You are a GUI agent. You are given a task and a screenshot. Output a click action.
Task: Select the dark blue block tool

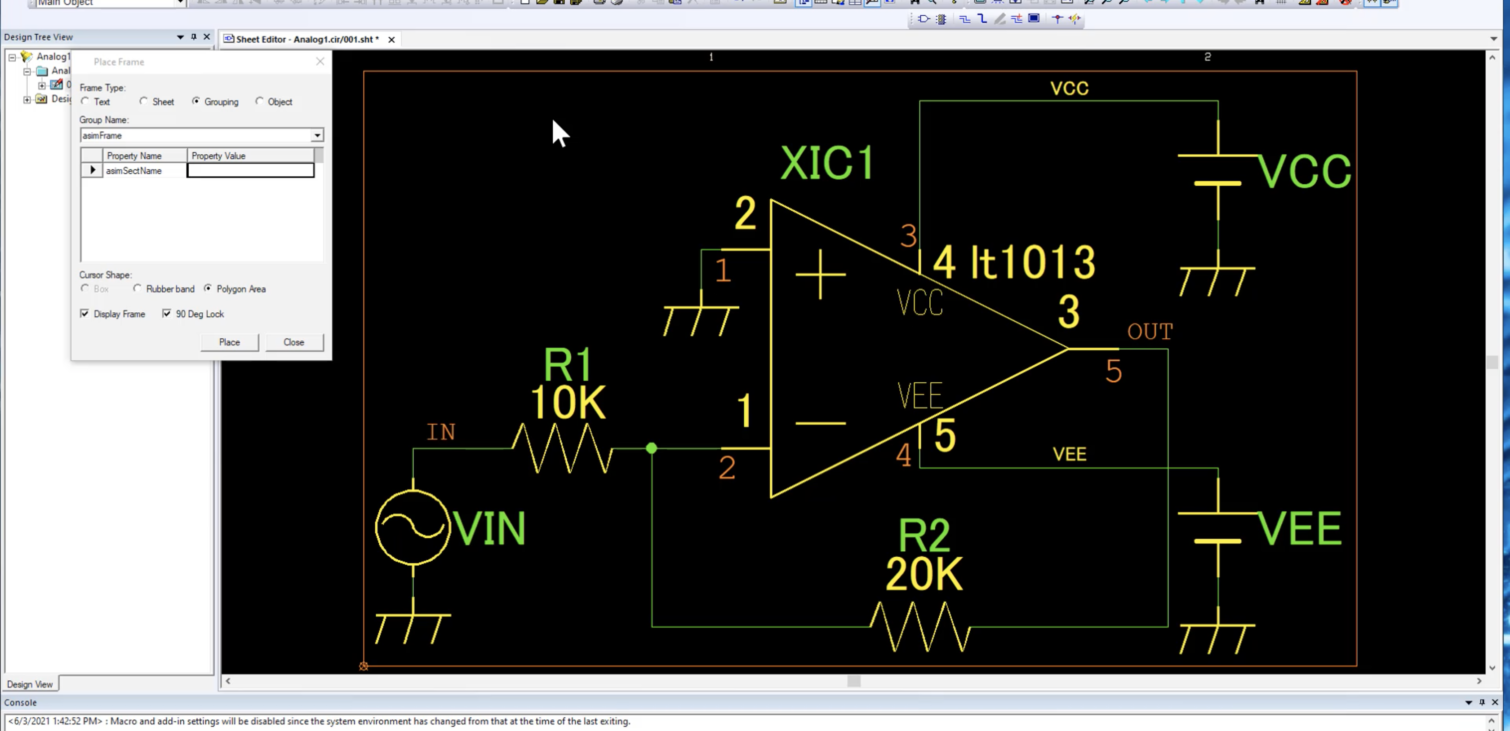pyautogui.click(x=1034, y=18)
